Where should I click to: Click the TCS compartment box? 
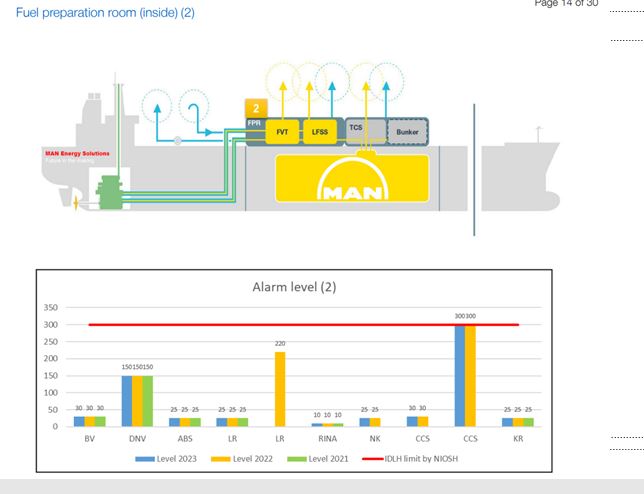click(366, 131)
